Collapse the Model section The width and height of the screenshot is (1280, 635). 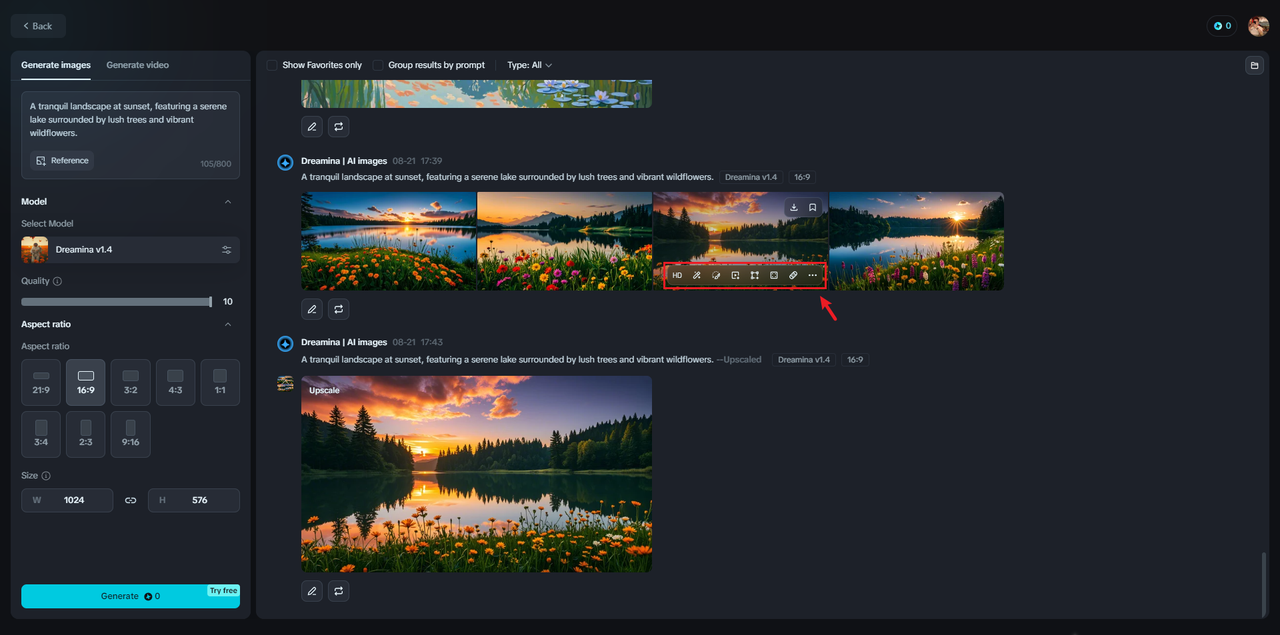click(227, 202)
